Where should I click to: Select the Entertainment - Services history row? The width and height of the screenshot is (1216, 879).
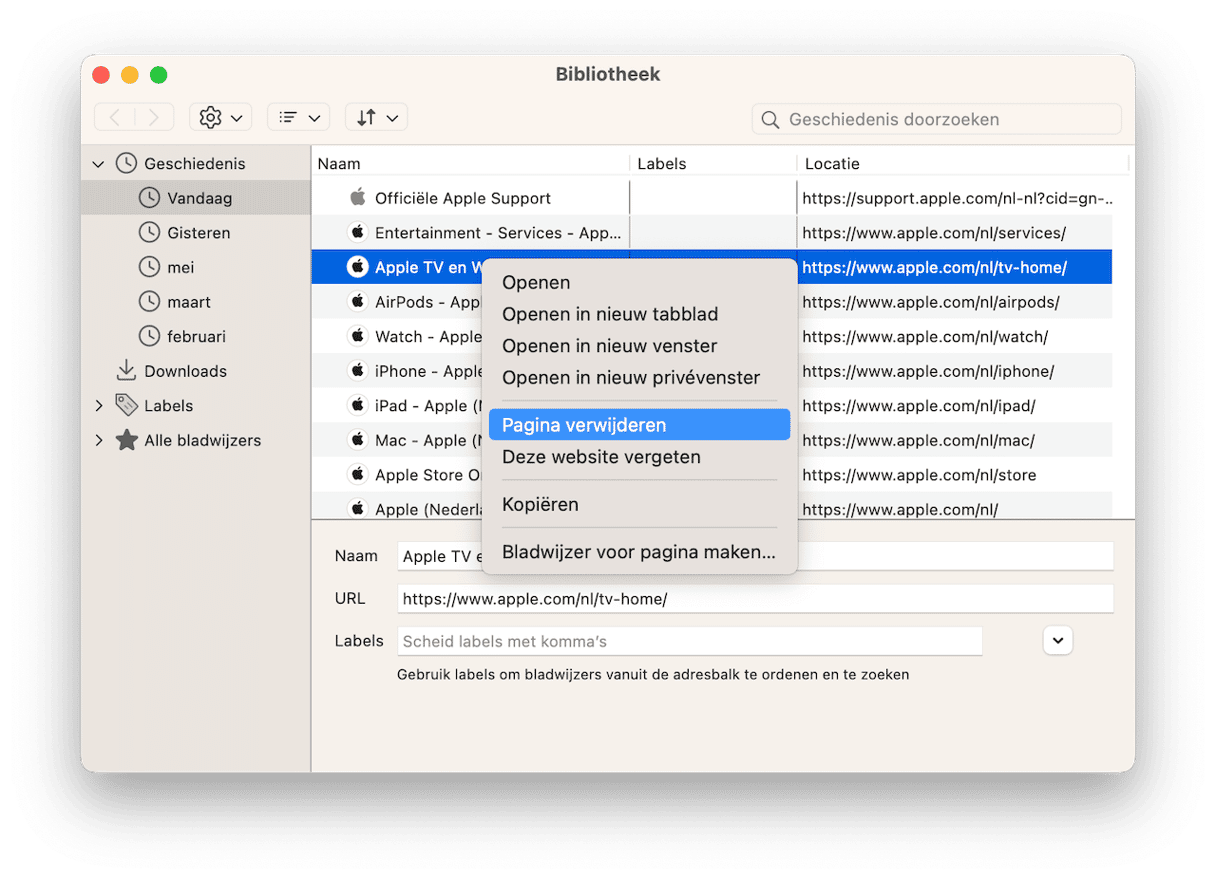[x=712, y=233]
